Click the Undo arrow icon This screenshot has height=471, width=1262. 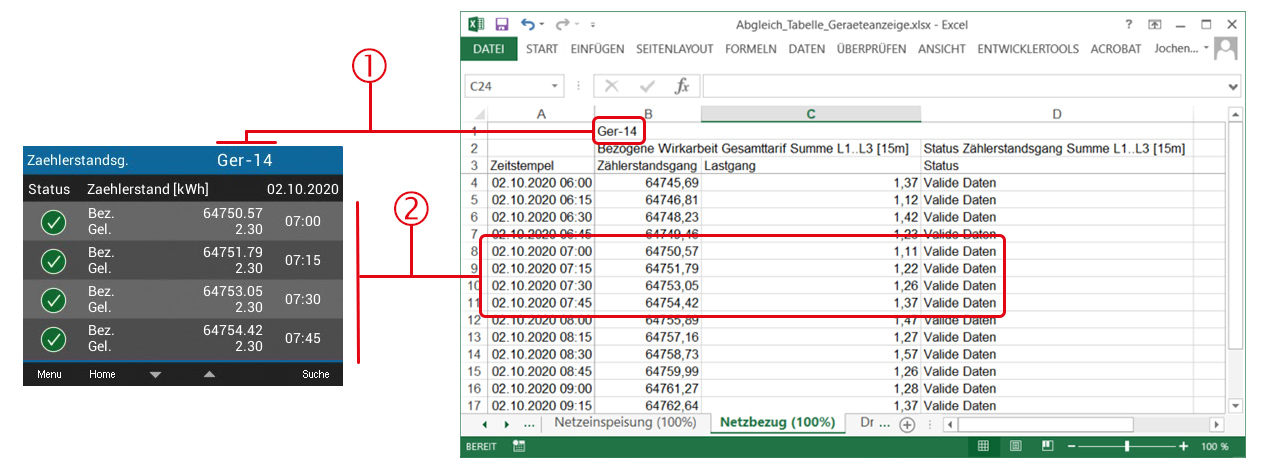coord(528,24)
